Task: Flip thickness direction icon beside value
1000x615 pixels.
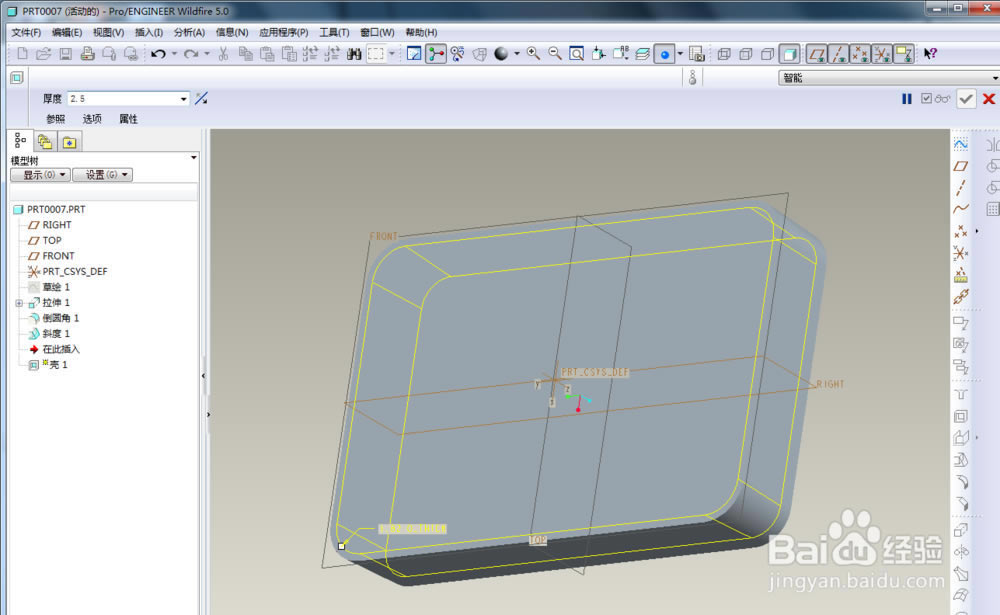Action: (x=202, y=98)
